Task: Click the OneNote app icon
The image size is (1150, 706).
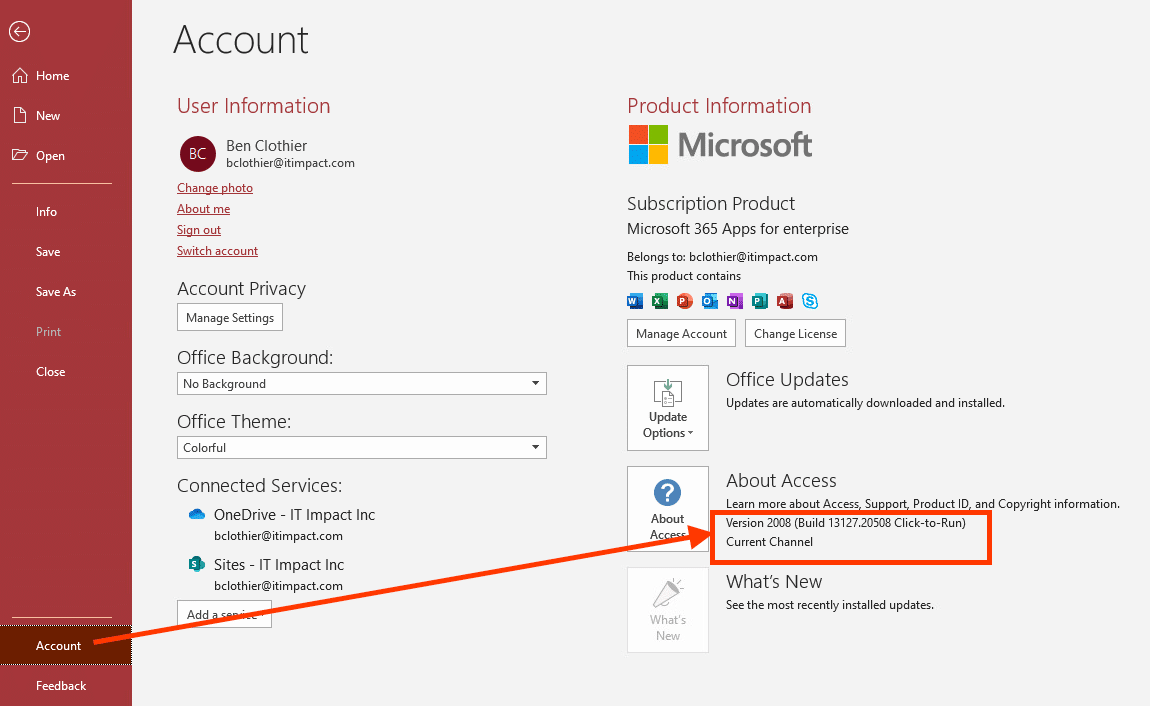Action: [735, 301]
